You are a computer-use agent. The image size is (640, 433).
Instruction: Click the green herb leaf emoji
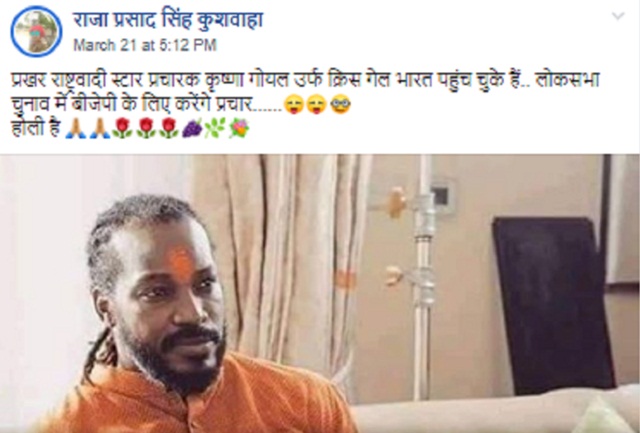click(x=215, y=129)
